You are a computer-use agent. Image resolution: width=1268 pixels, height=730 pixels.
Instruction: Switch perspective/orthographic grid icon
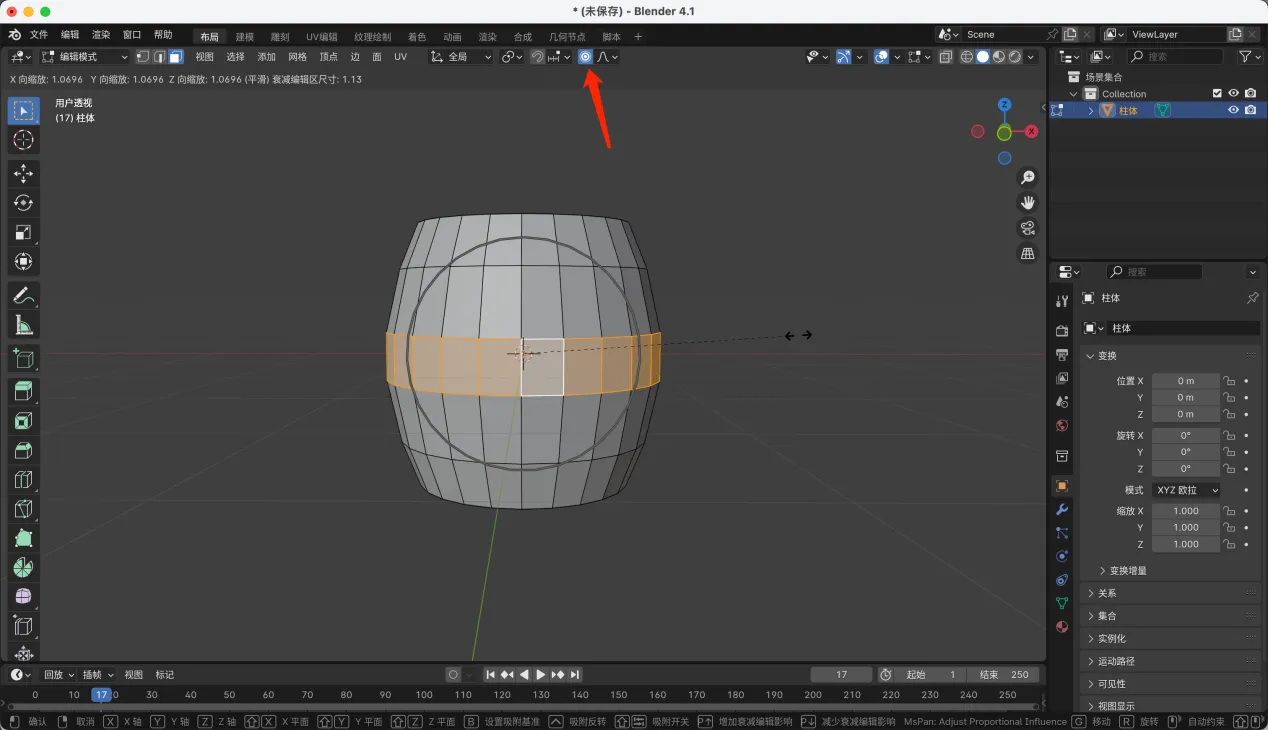click(x=1027, y=254)
